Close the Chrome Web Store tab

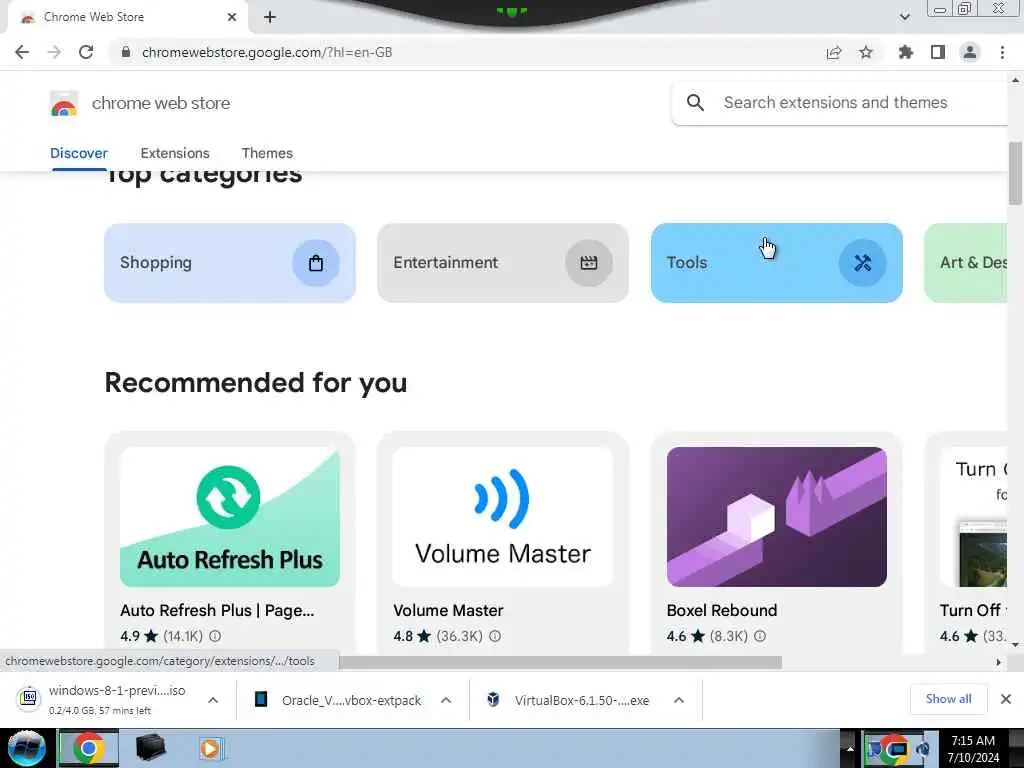232,17
